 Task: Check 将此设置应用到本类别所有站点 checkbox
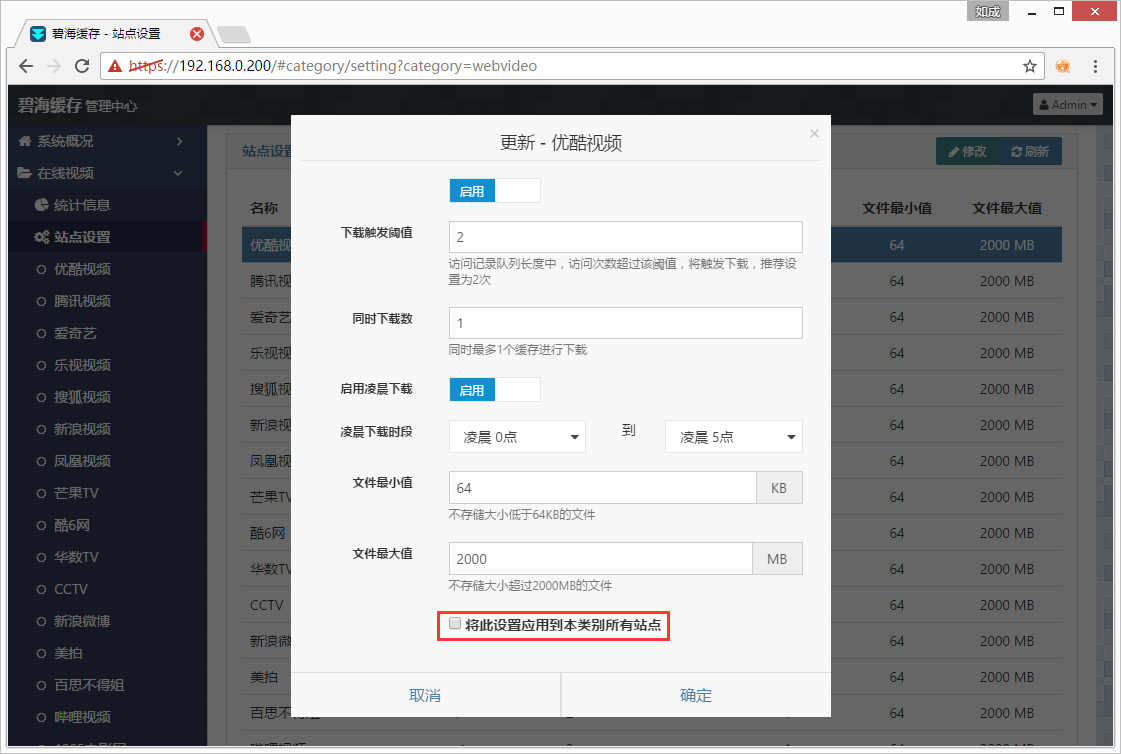click(x=456, y=624)
